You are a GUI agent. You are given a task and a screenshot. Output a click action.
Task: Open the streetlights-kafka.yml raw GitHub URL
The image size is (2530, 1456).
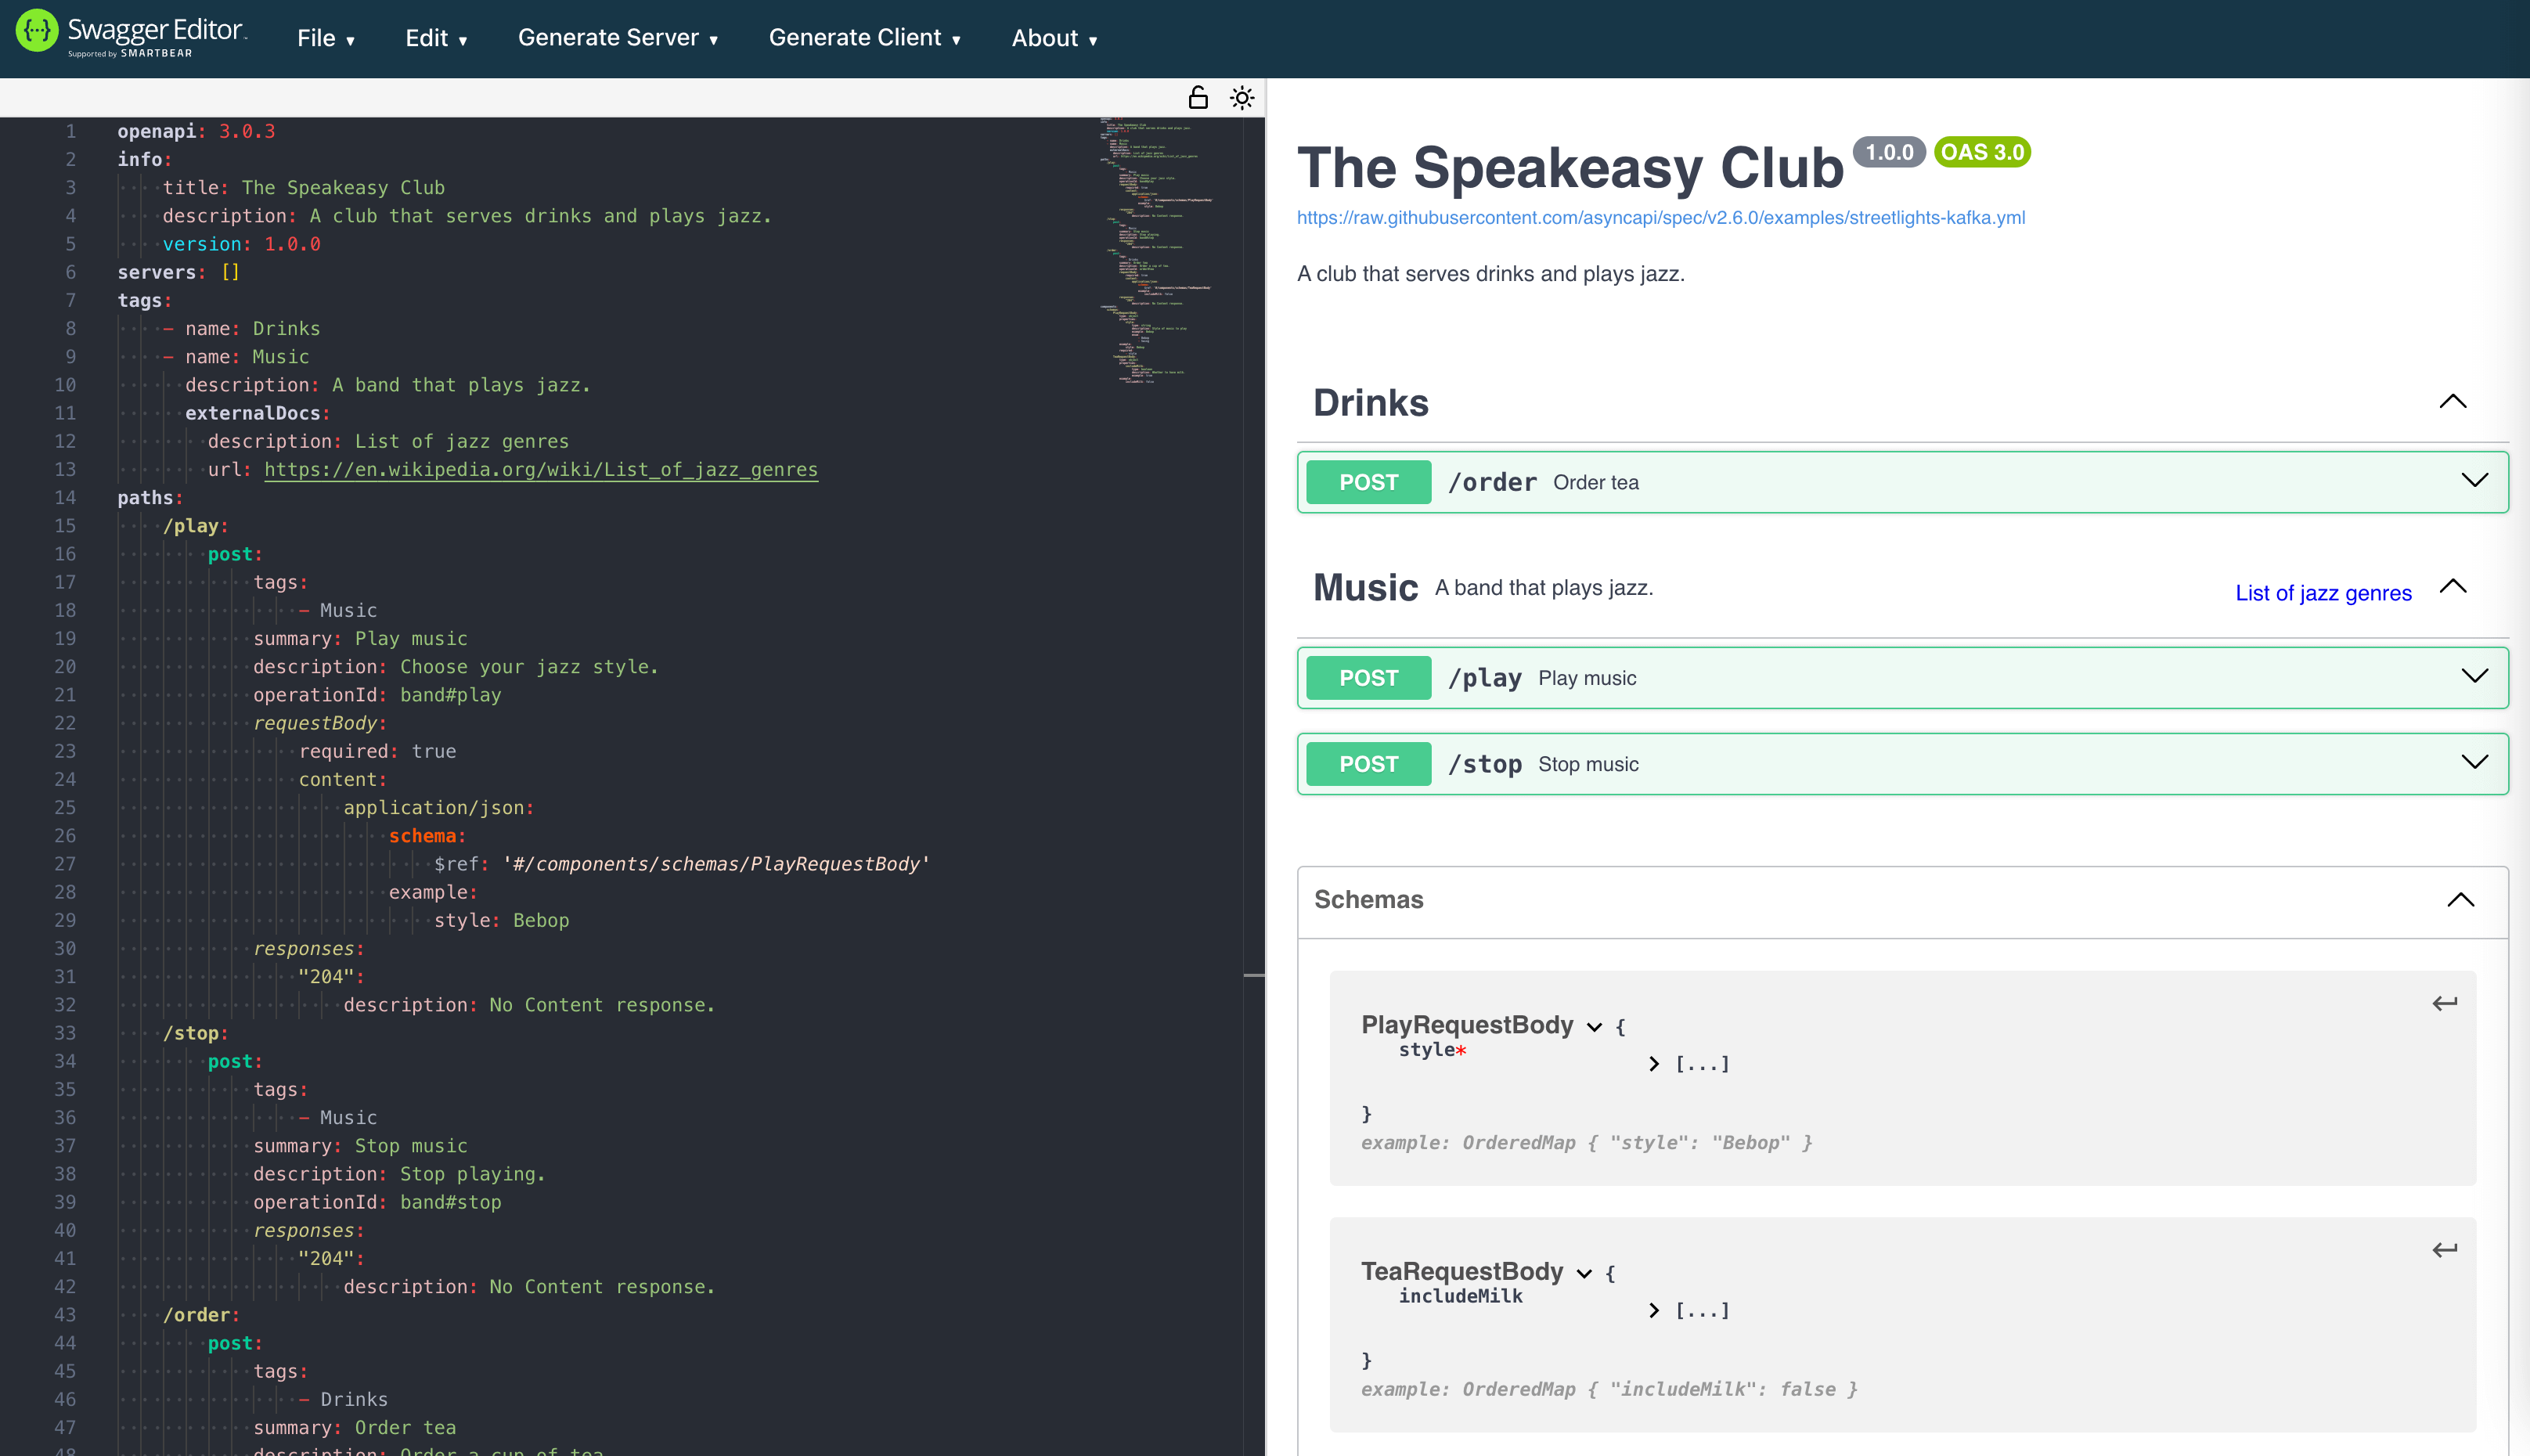click(x=1660, y=217)
